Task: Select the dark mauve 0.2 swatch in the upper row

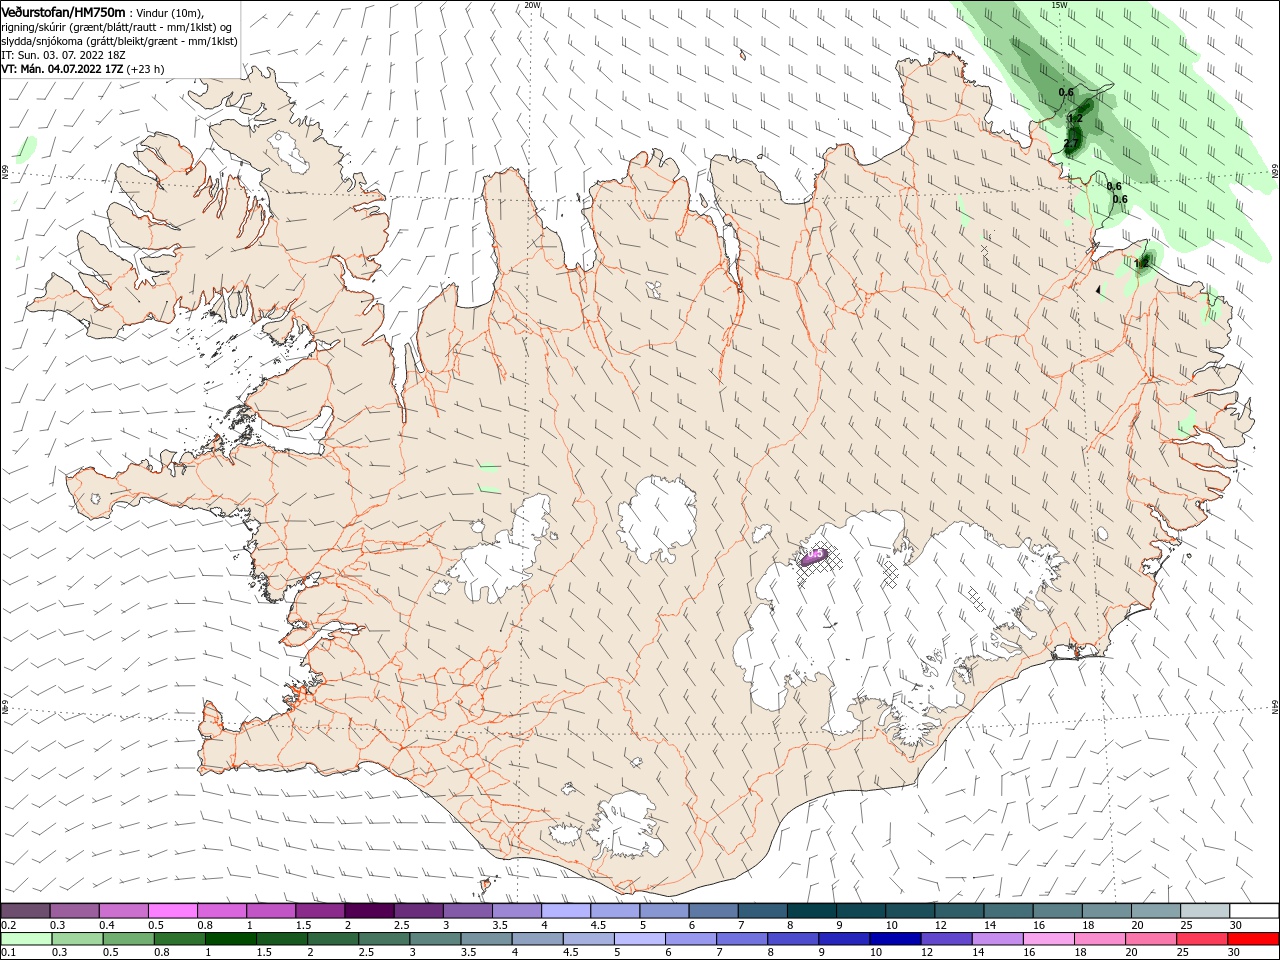Action: pos(25,911)
